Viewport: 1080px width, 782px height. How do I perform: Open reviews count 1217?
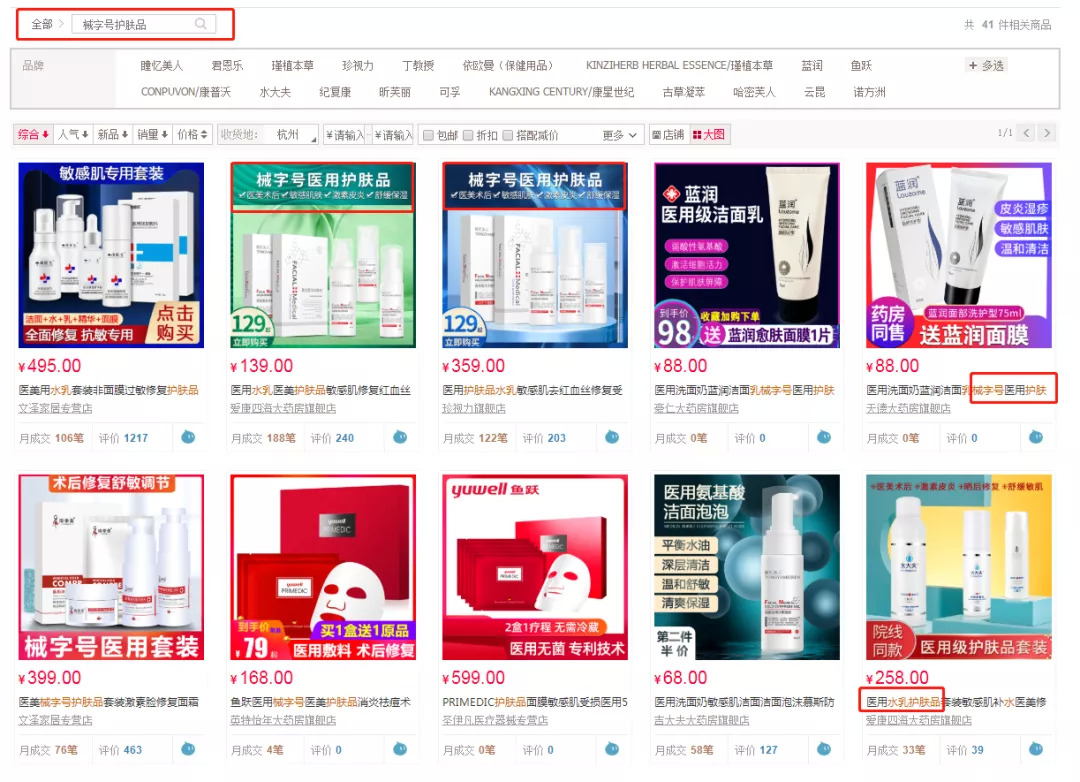[x=136, y=438]
